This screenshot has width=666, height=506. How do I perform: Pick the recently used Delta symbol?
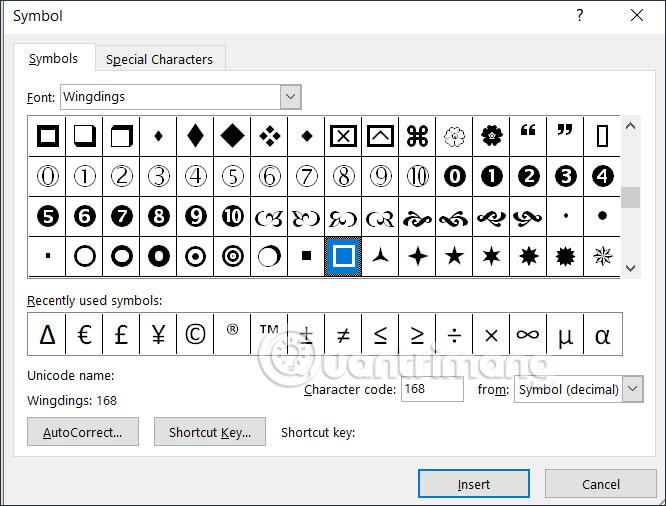point(47,334)
